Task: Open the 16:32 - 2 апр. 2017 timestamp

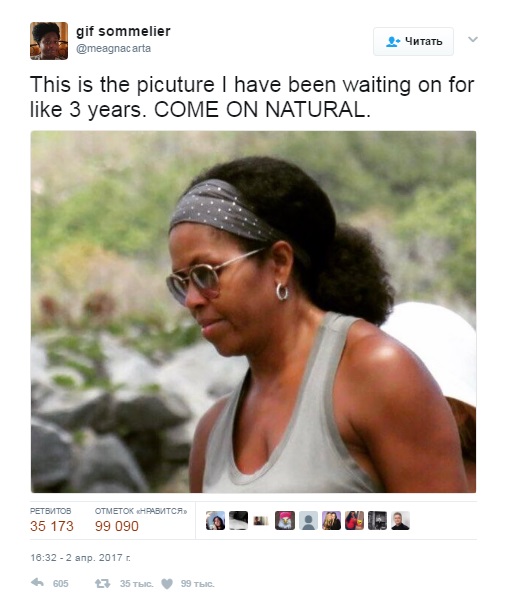Action: point(80,558)
